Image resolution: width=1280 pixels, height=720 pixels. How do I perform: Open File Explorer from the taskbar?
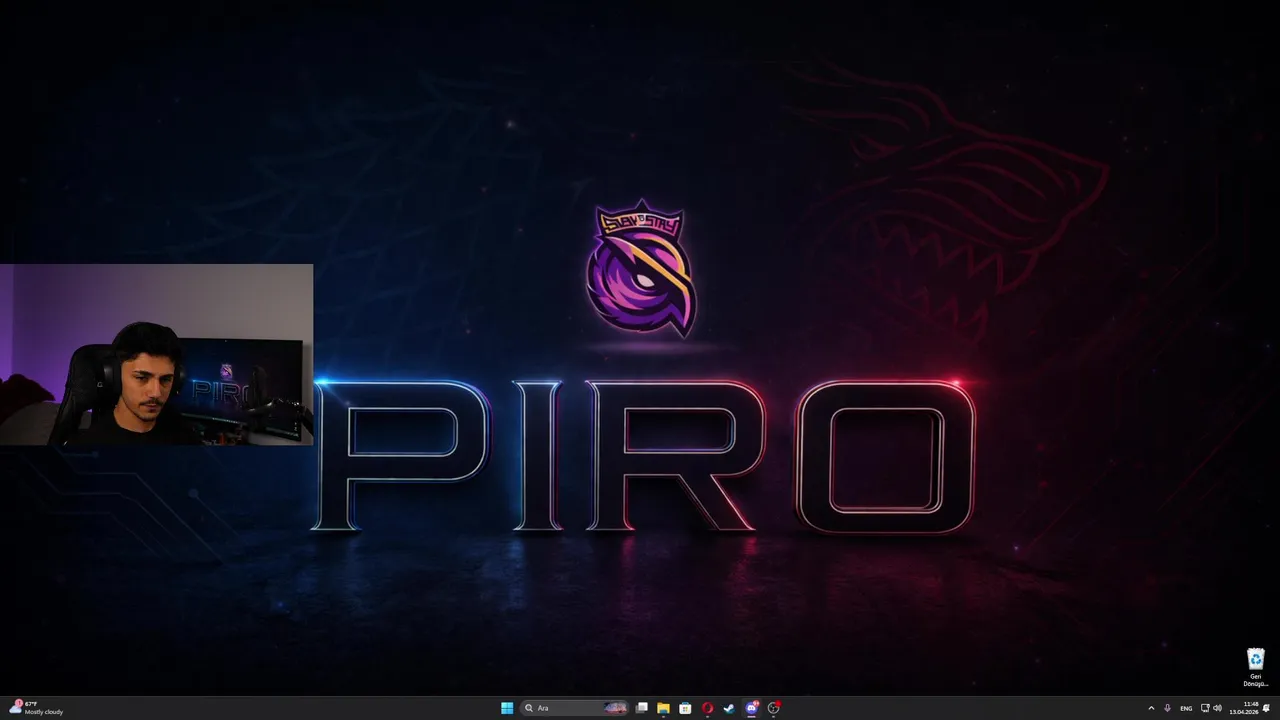[x=663, y=708]
